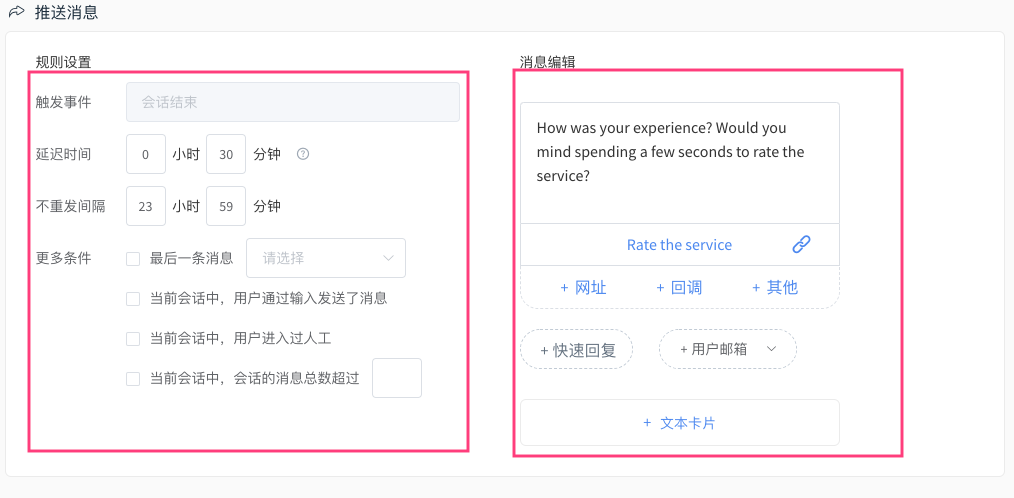Click the 延迟时间 minutes field showing 30
Screen dimensions: 1014x498
click(226, 154)
